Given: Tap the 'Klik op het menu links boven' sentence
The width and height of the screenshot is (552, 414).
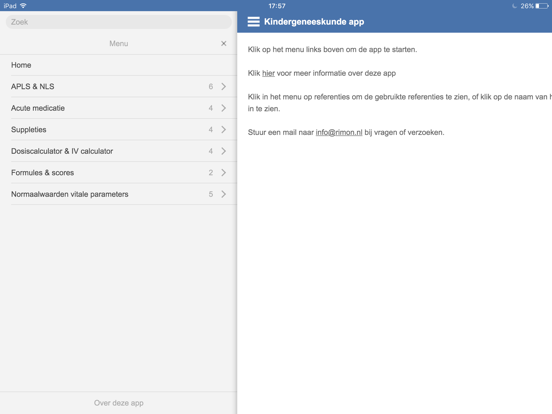Looking at the screenshot, I should point(332,50).
